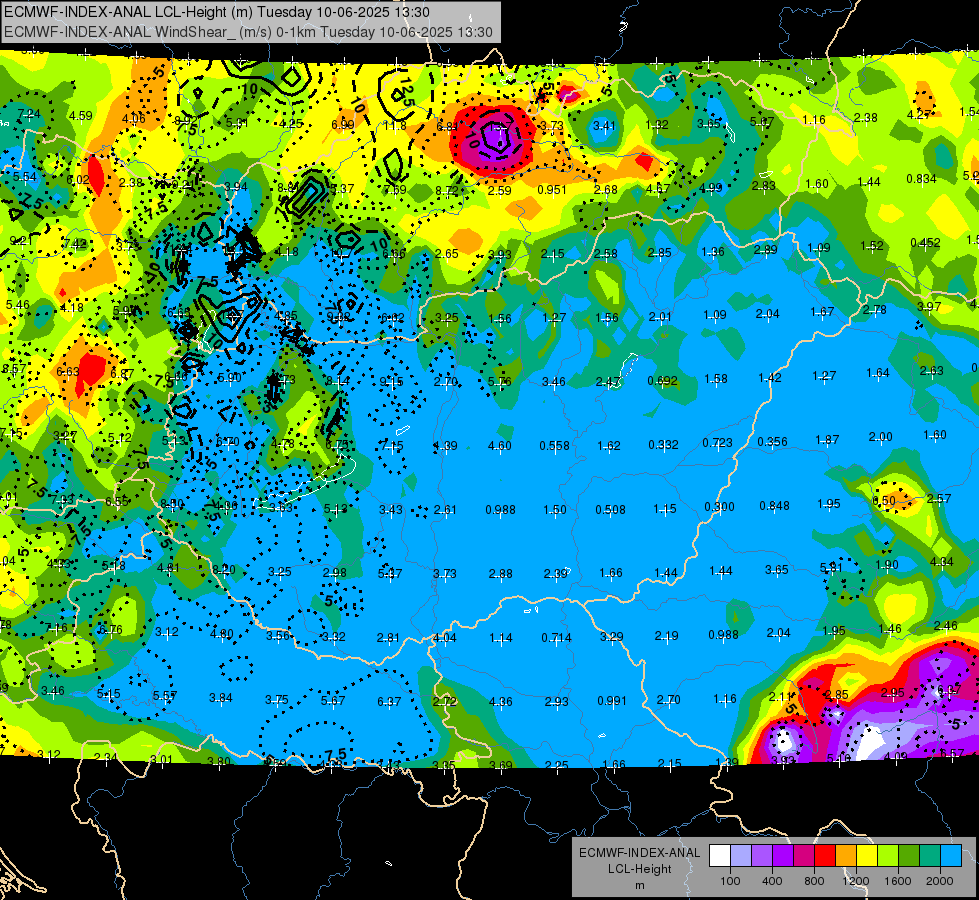Click the teal swatch in the legend
The image size is (979, 900).
(x=929, y=856)
